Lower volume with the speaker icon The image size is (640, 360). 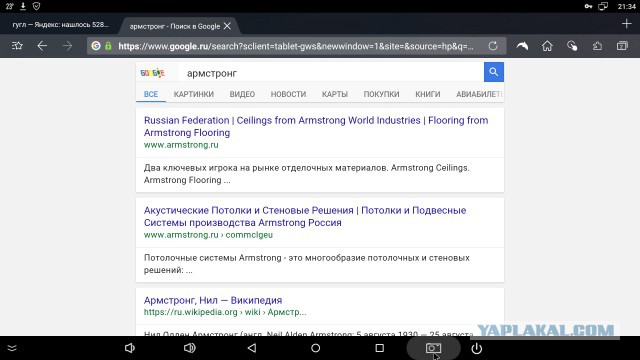click(129, 348)
